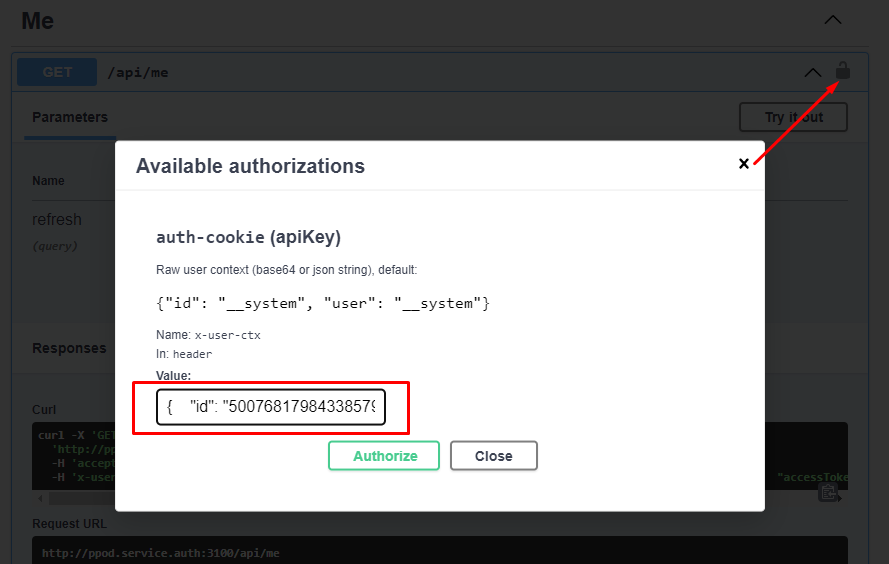The width and height of the screenshot is (889, 564).
Task: Click the curl block's left scroll arrow
Action: tap(41, 498)
